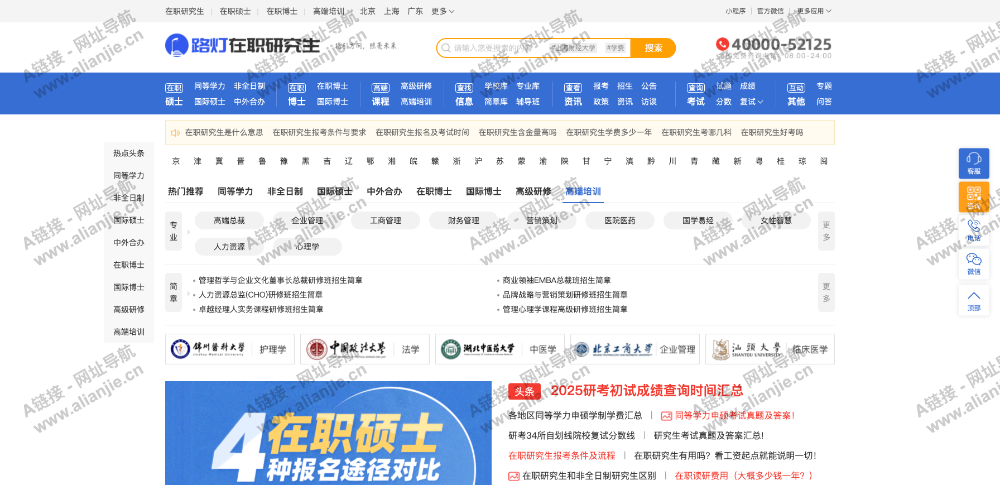Select the 心理学 major tag
Image resolution: width=1000 pixels, height=485 pixels.
click(x=307, y=246)
